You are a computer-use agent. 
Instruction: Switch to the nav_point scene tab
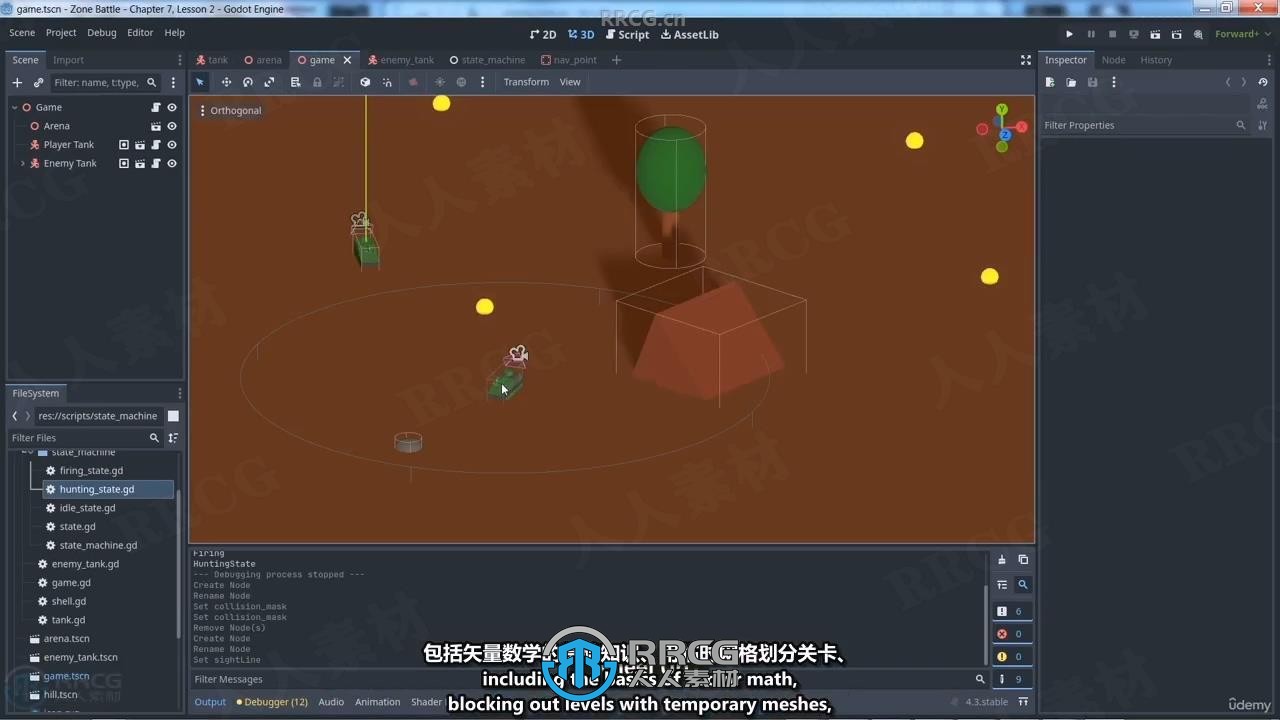[x=569, y=60]
